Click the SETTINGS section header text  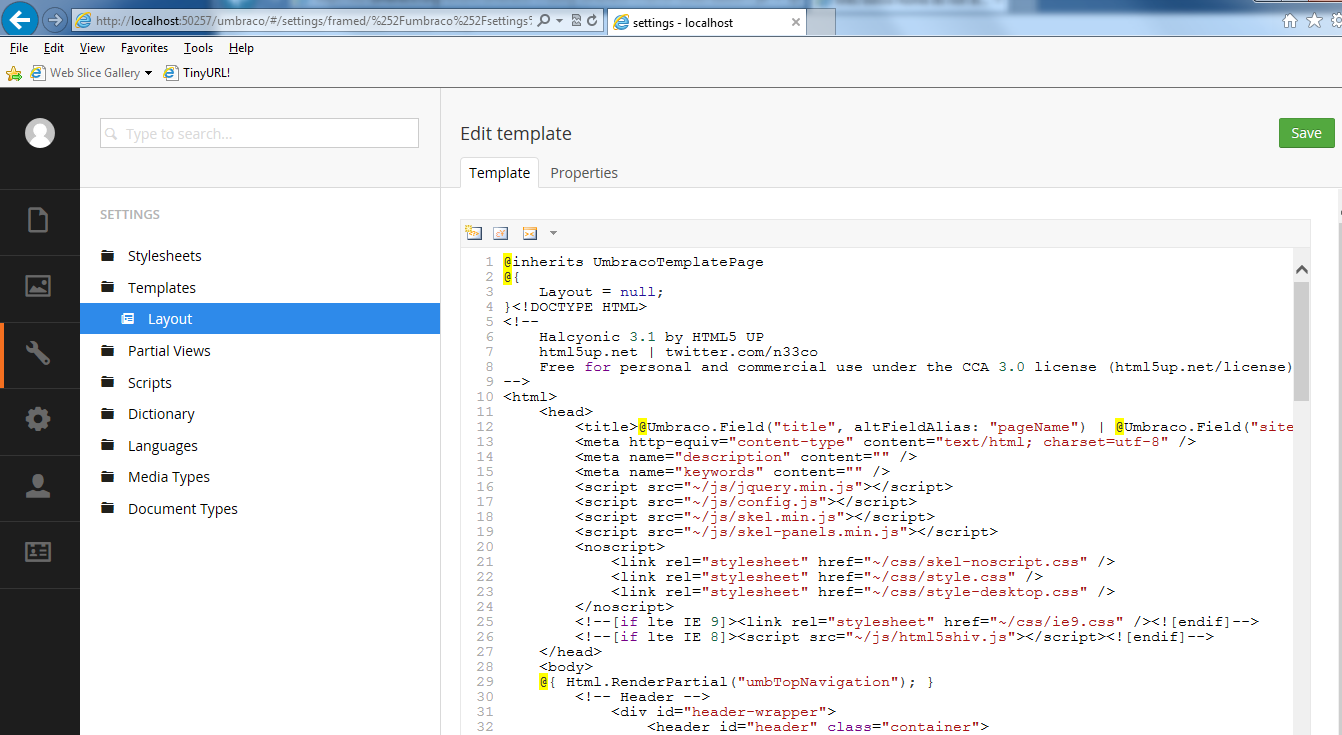pyautogui.click(x=130, y=215)
